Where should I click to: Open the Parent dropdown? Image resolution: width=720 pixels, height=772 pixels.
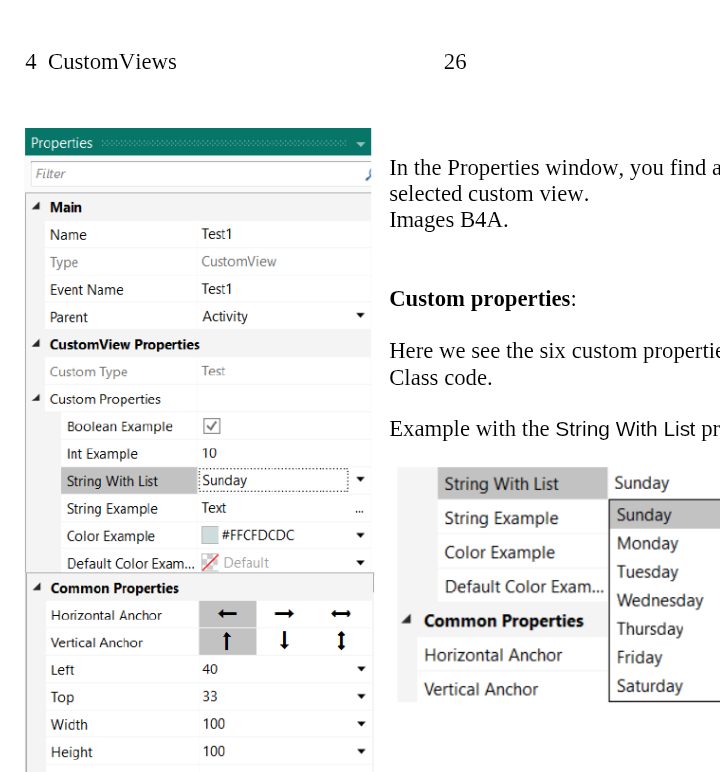tap(360, 316)
